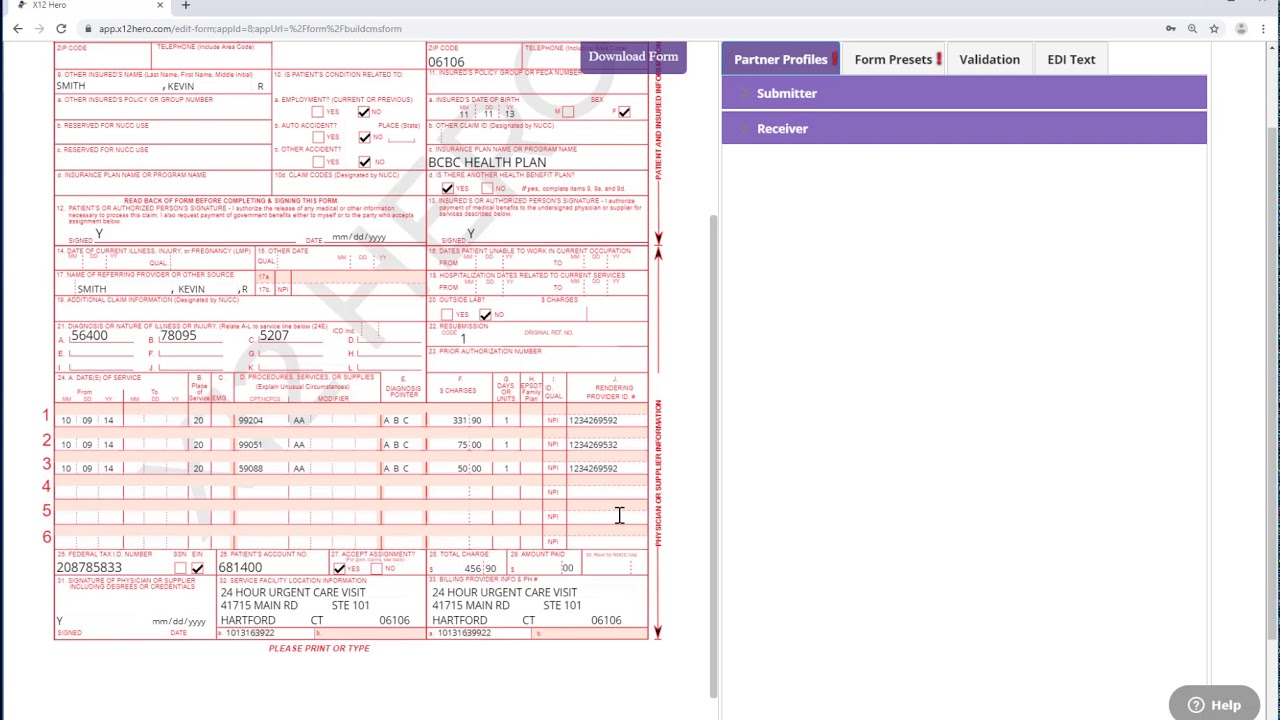Open the Help chat widget

click(x=1214, y=705)
